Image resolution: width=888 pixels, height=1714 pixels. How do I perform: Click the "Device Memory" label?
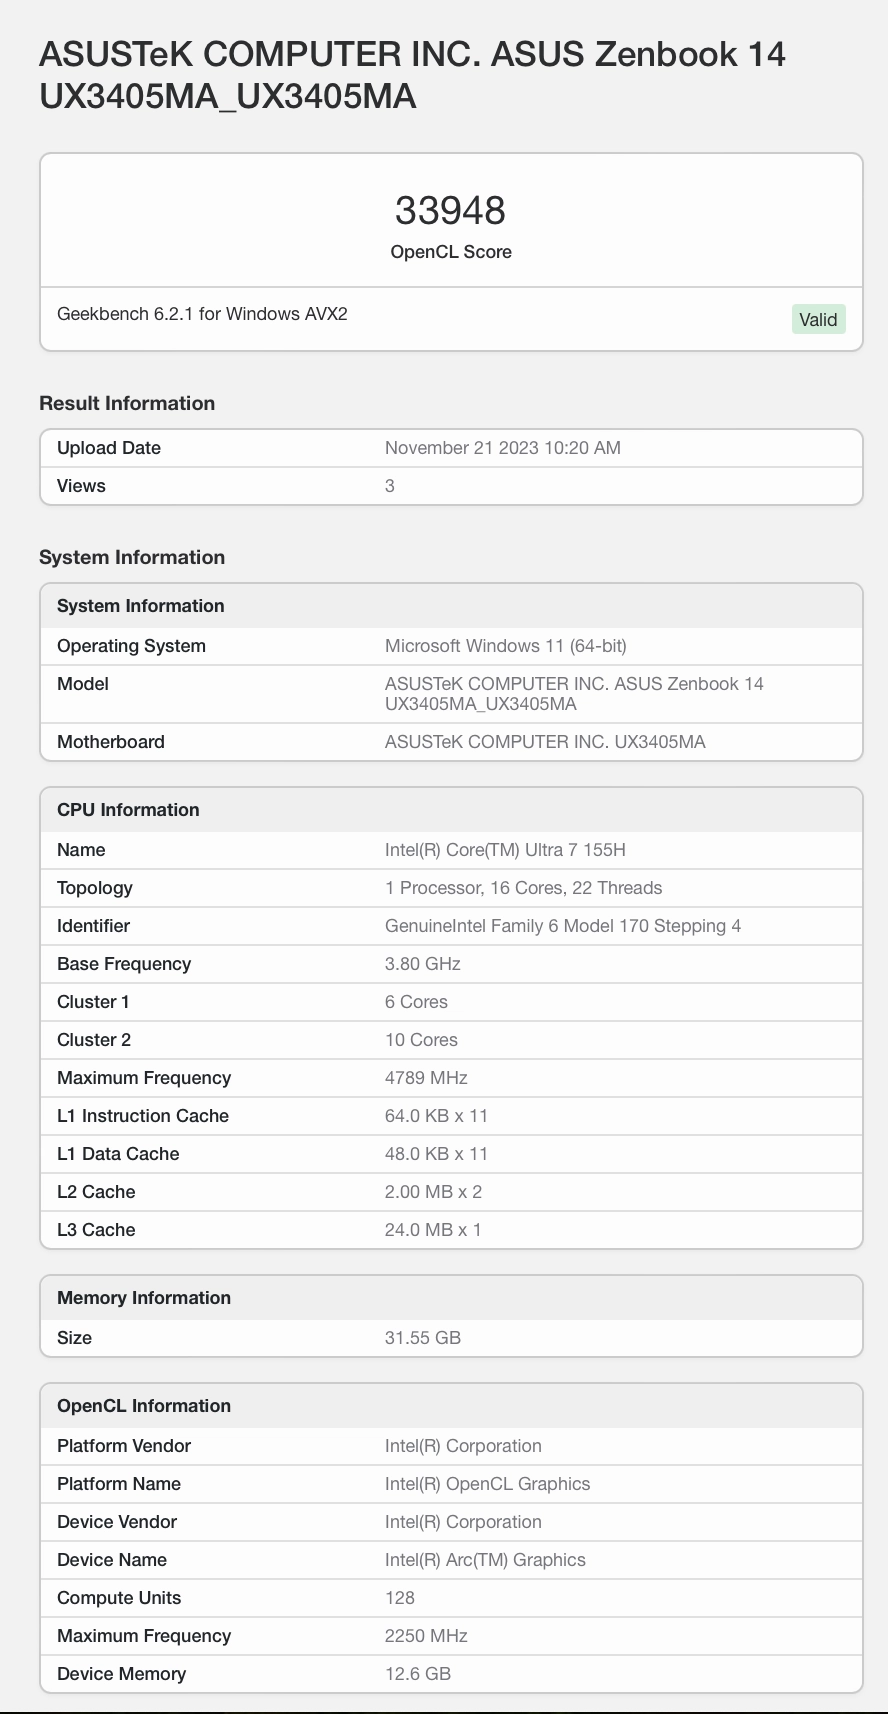121,1674
